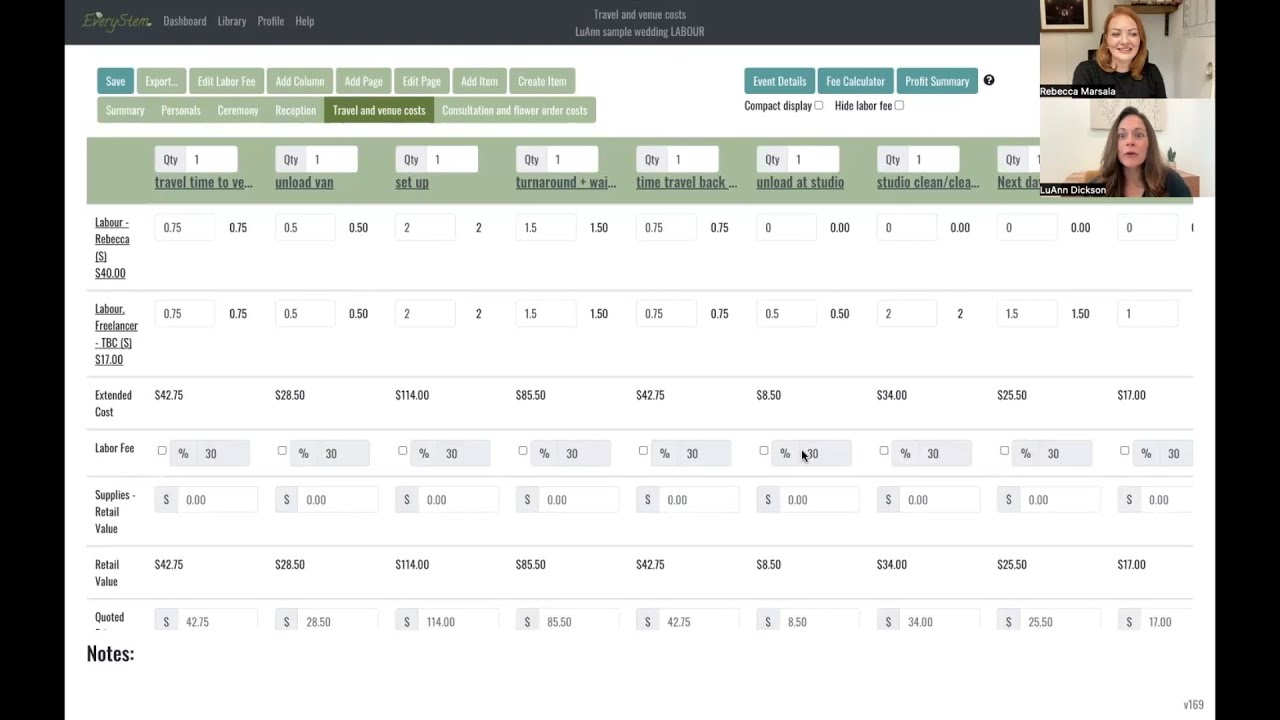
Task: Open the unload van column link
Action: pyautogui.click(x=304, y=182)
